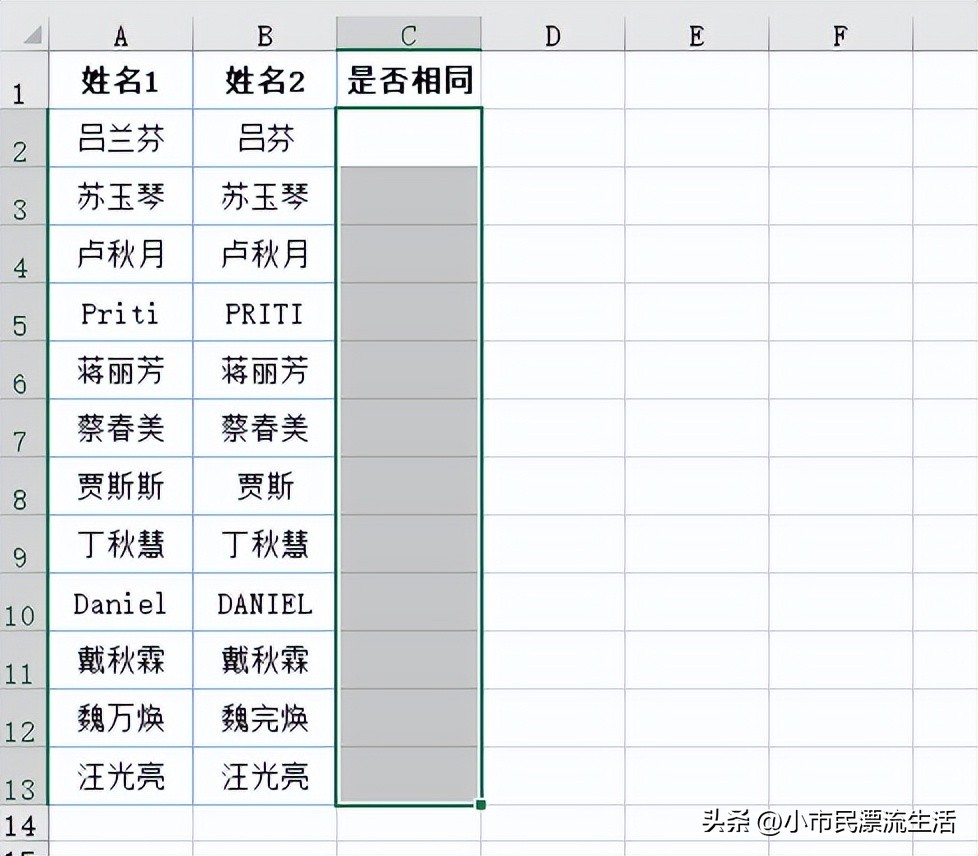Select row 8 header

[23, 486]
